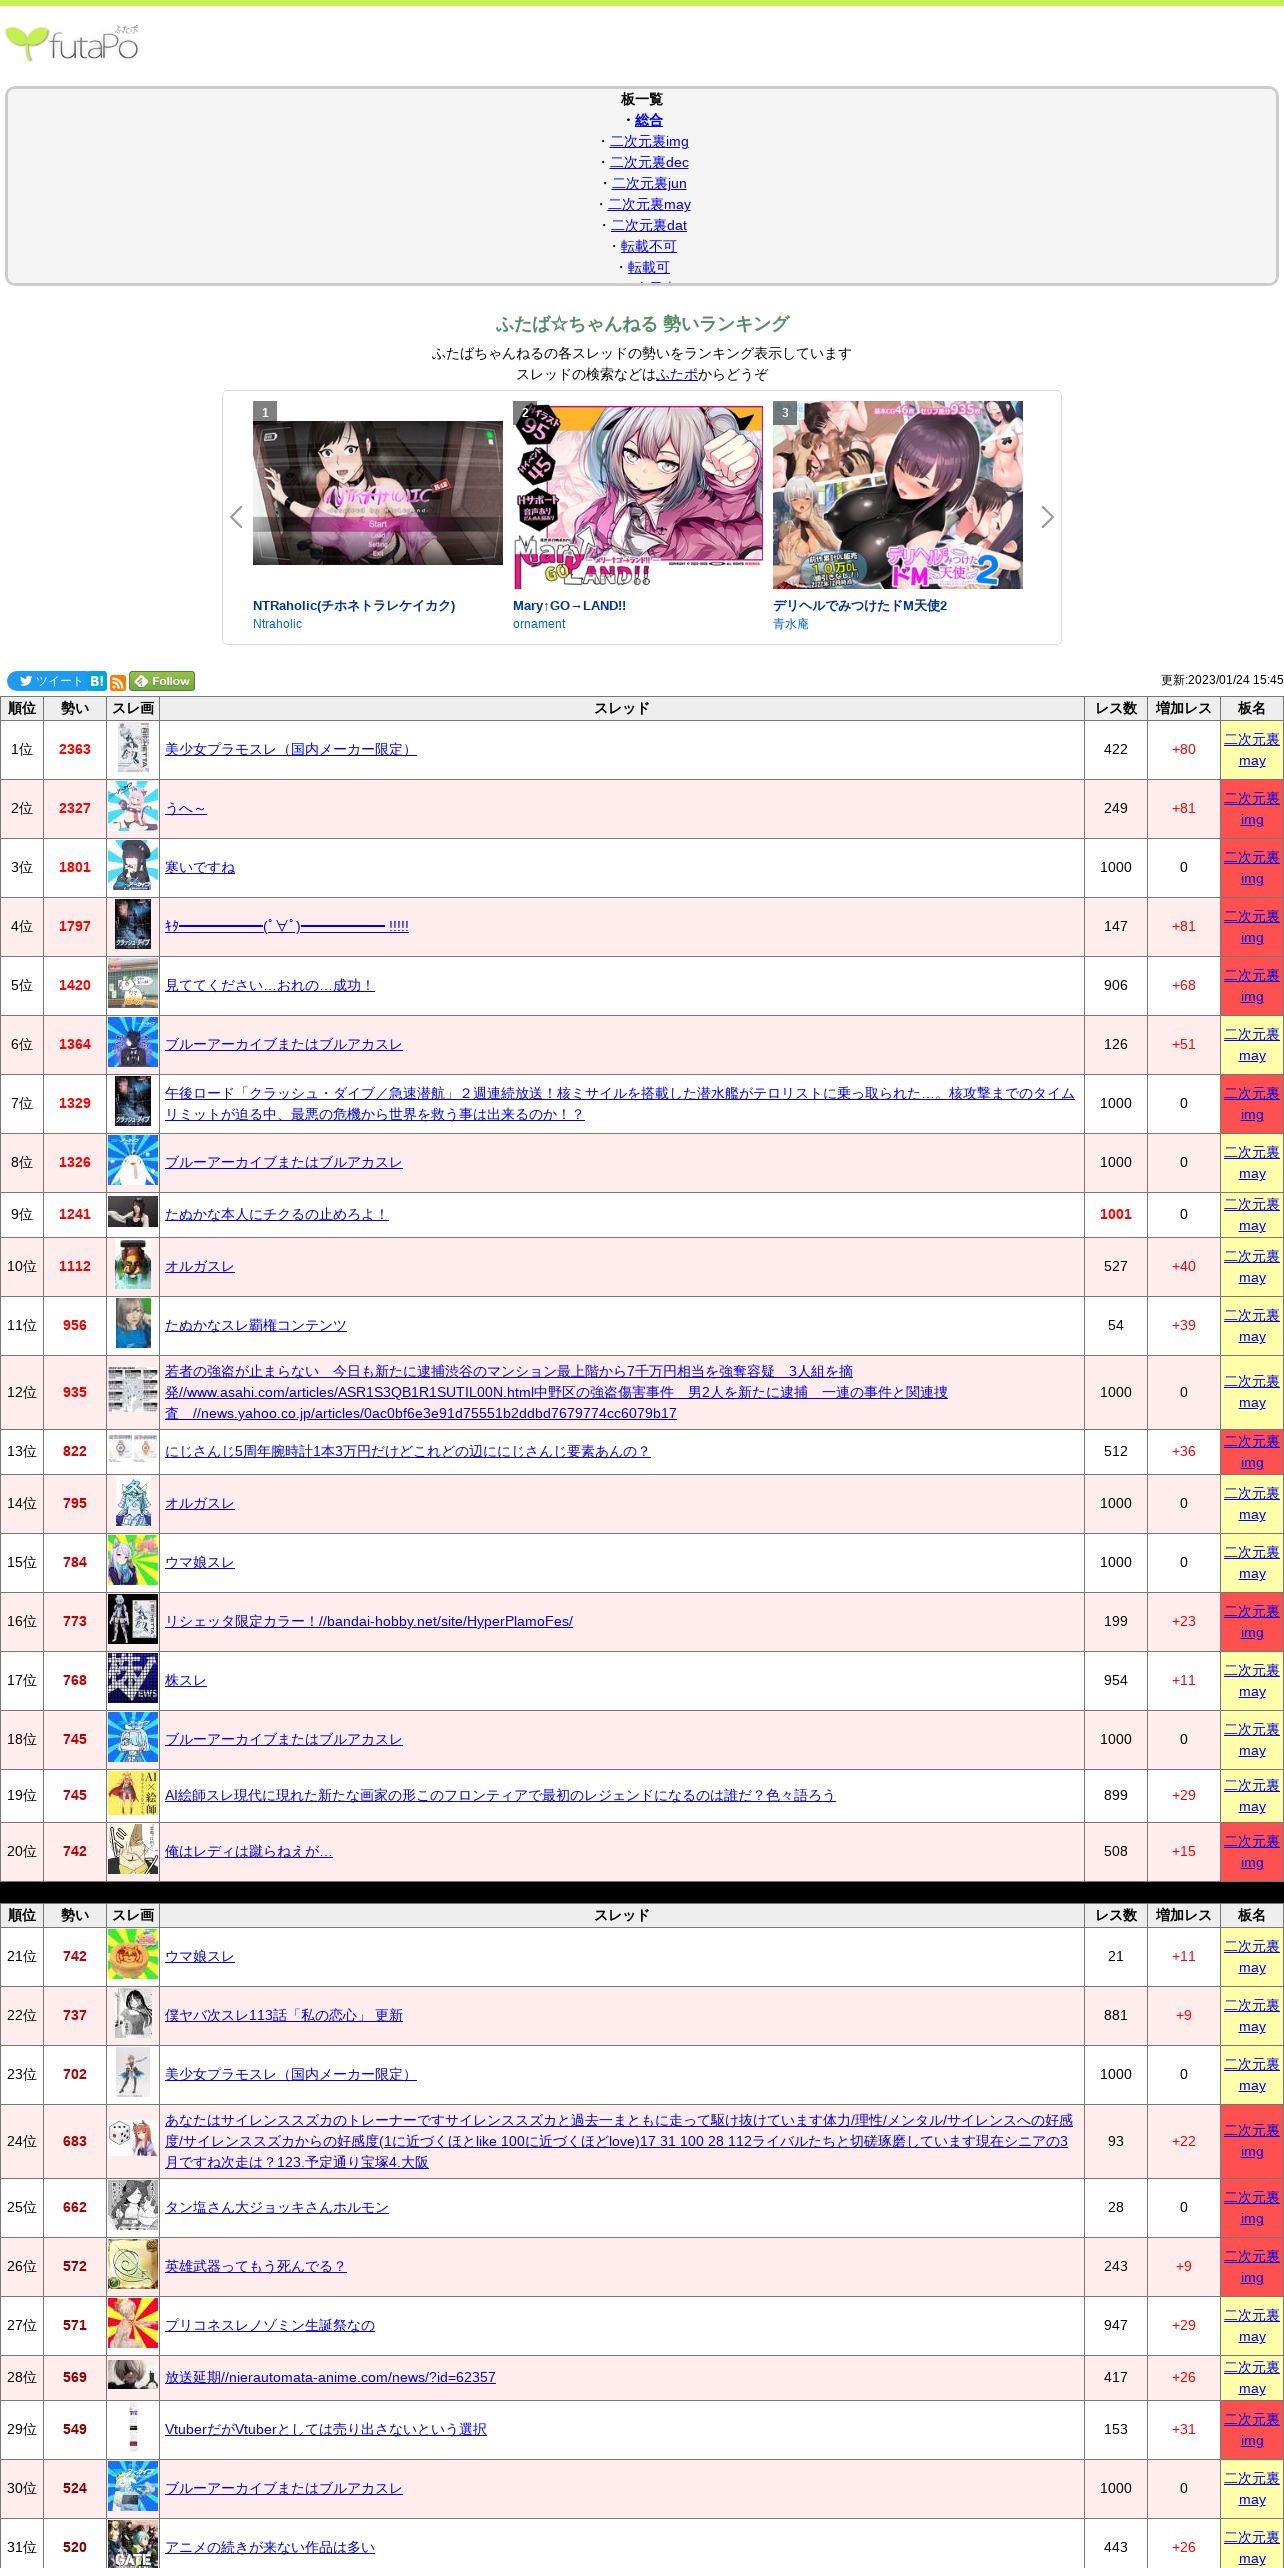This screenshot has height=2568, width=1284.
Task: Open the 6位 ブルーアーカイブ thread
Action: tap(284, 1044)
